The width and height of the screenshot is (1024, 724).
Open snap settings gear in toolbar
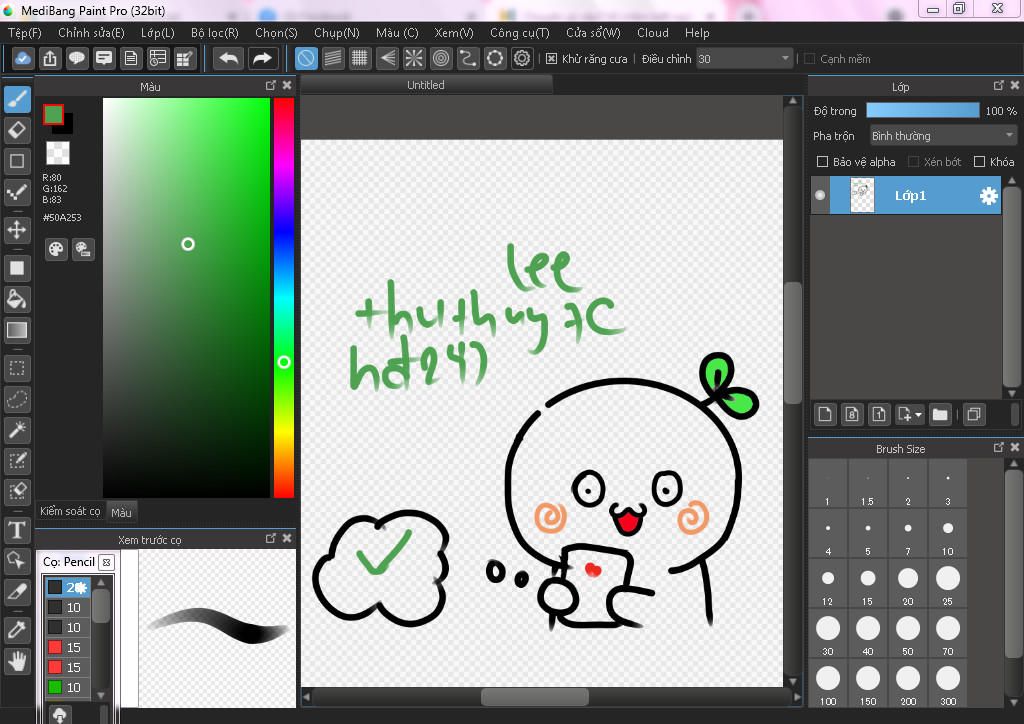(x=522, y=59)
